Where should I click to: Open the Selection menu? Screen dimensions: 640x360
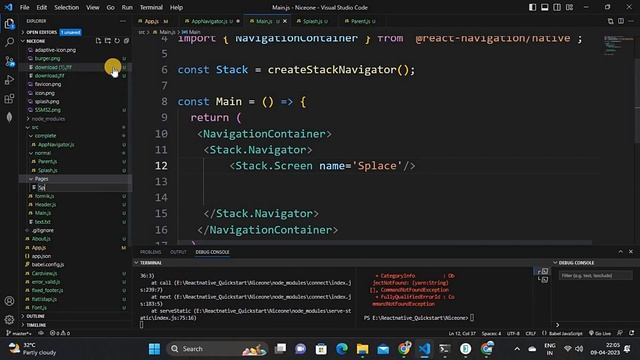[x=67, y=7]
